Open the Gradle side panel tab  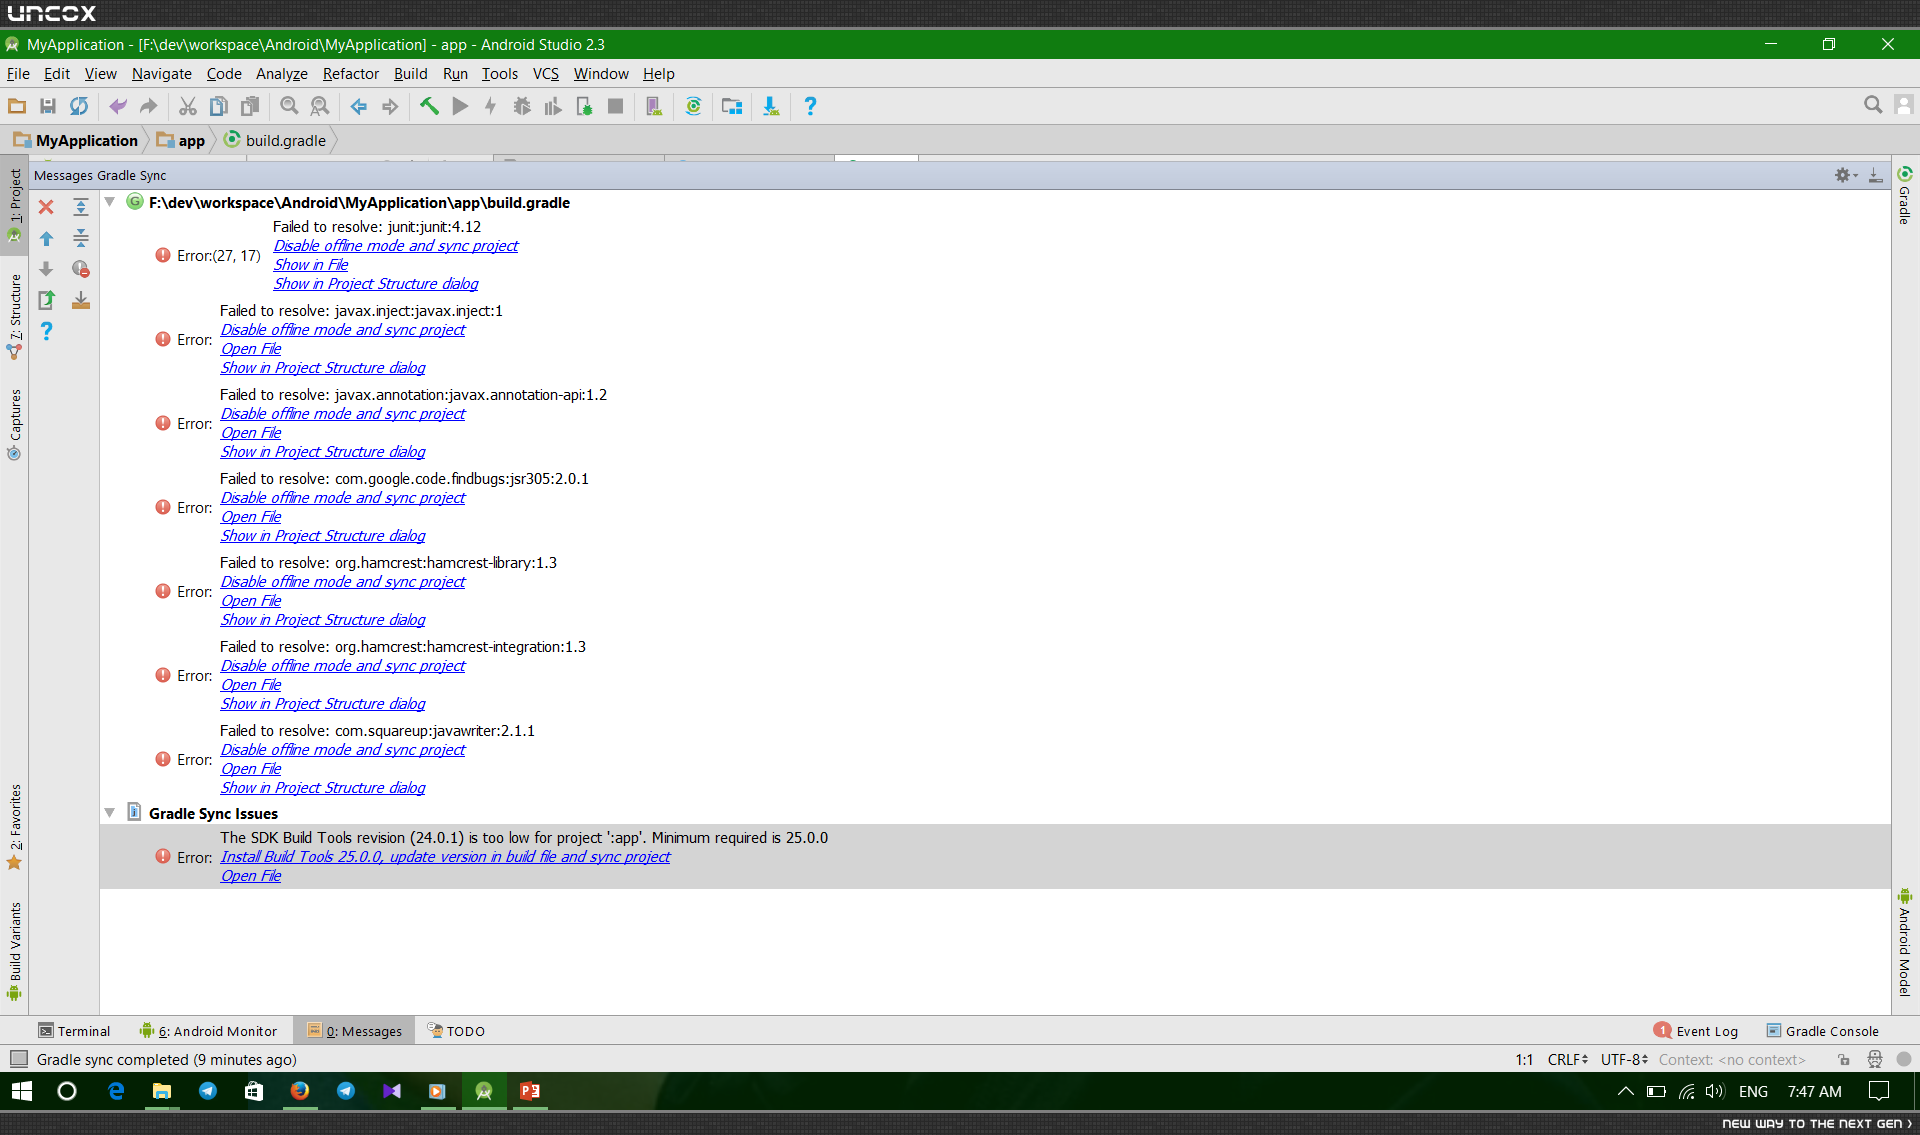[1905, 195]
